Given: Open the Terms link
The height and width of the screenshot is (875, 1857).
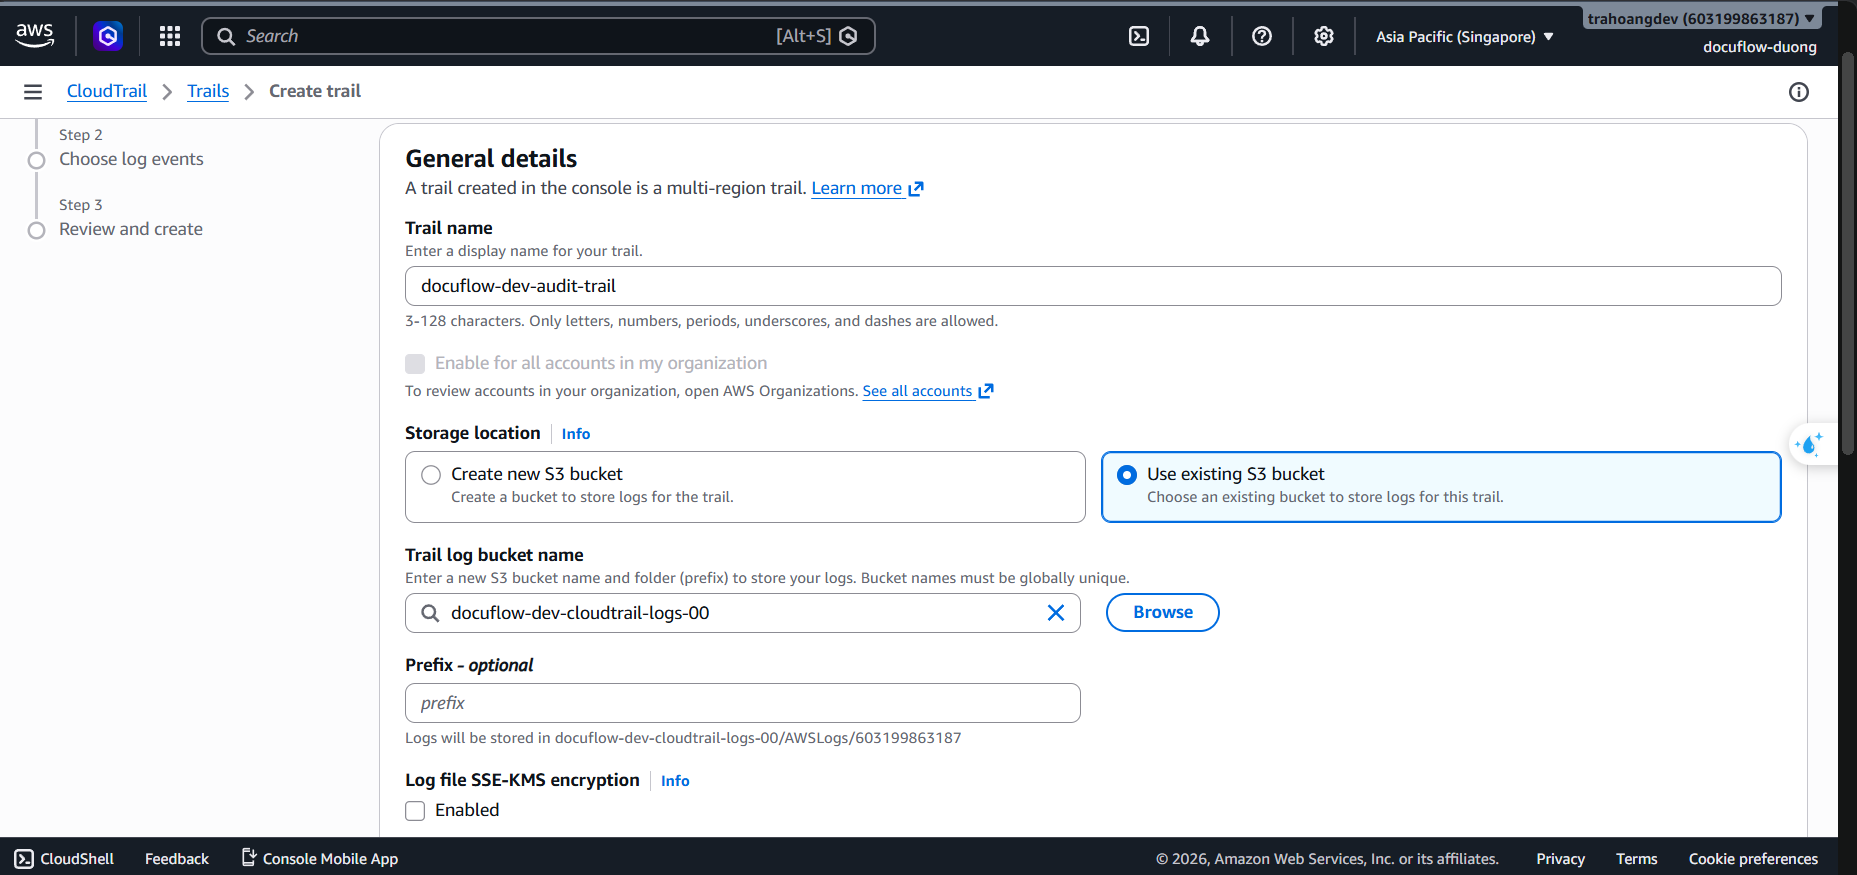Looking at the screenshot, I should click(1636, 859).
